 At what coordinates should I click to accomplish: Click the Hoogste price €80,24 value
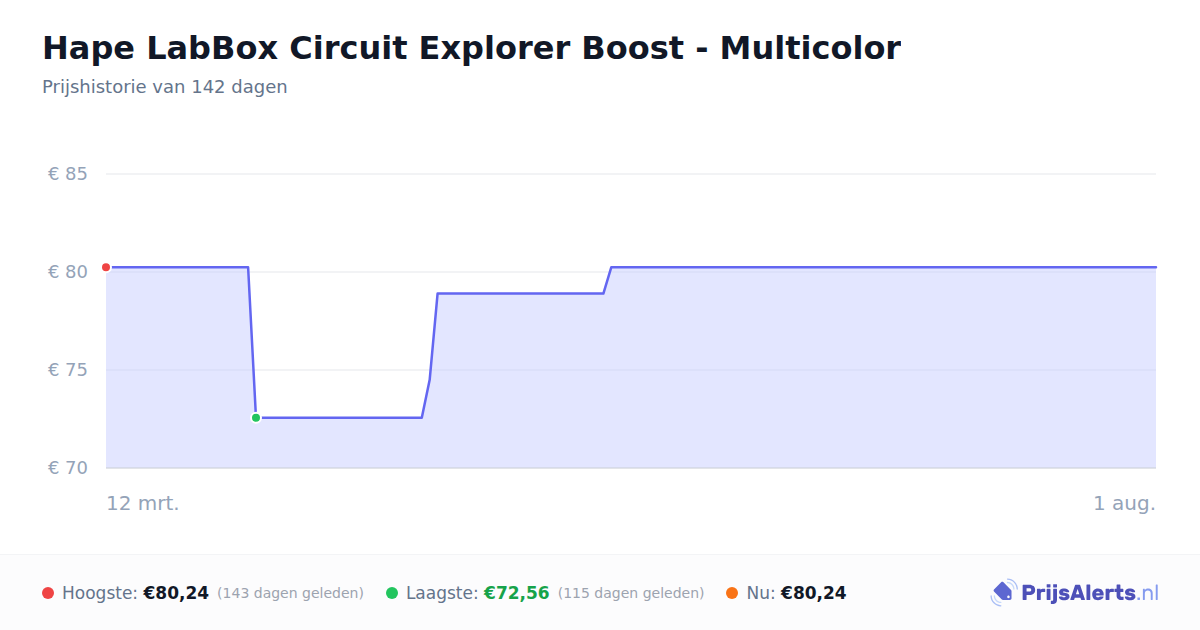176,593
